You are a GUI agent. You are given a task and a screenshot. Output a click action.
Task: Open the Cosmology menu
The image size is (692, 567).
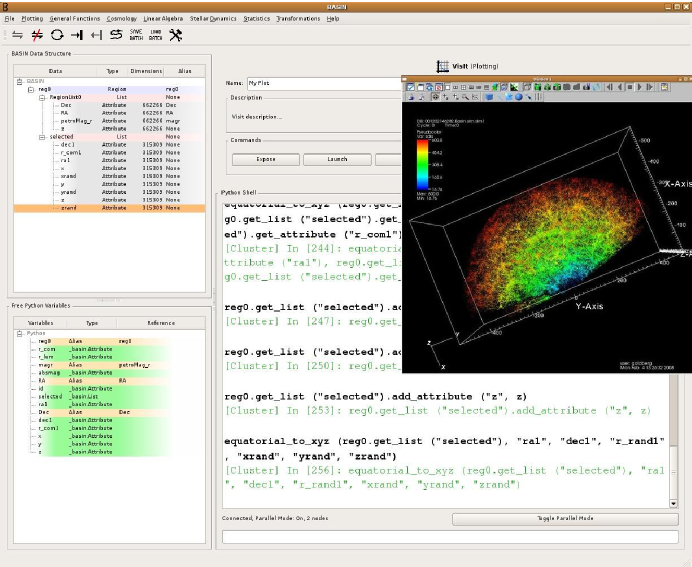(x=121, y=19)
